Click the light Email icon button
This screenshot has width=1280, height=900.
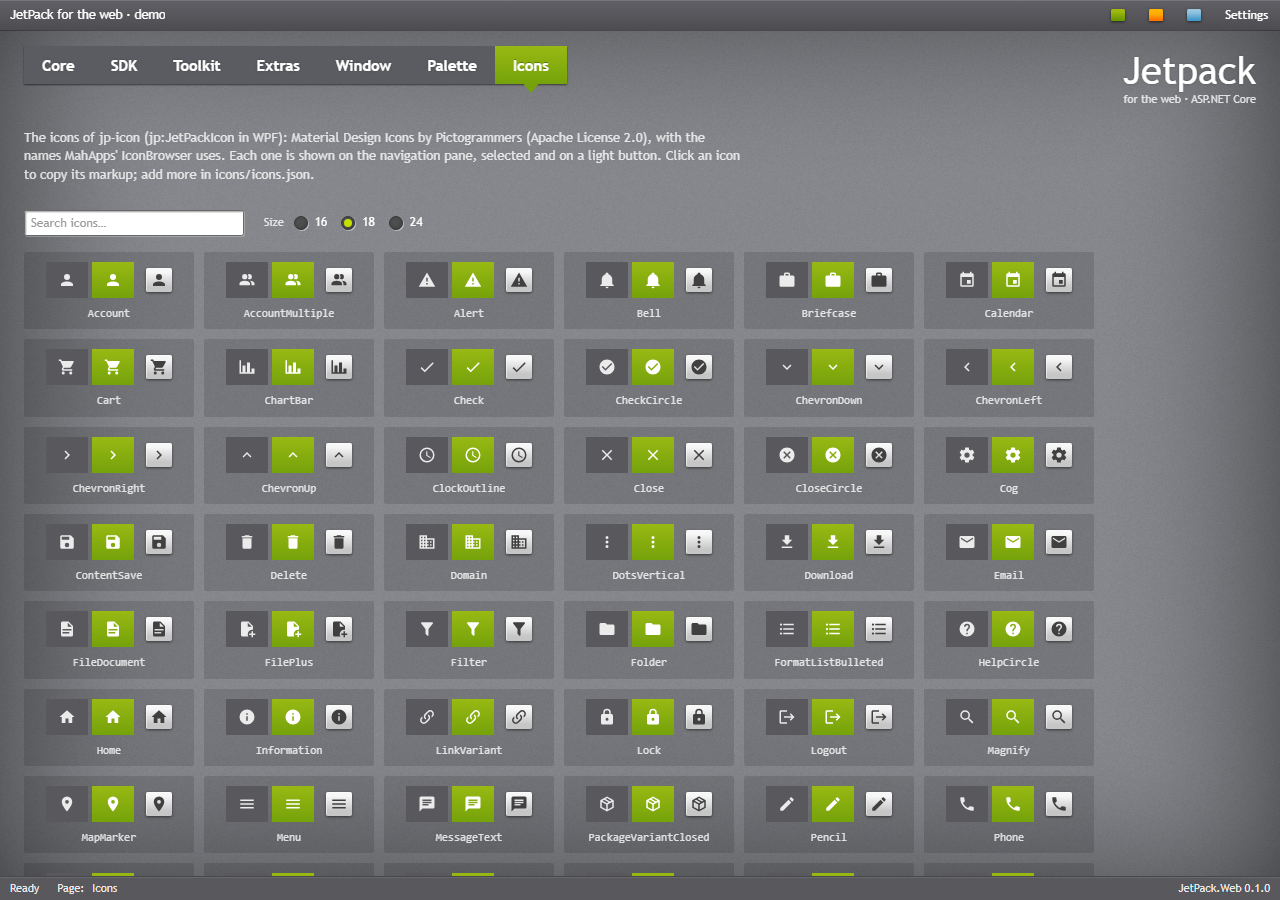[1059, 542]
